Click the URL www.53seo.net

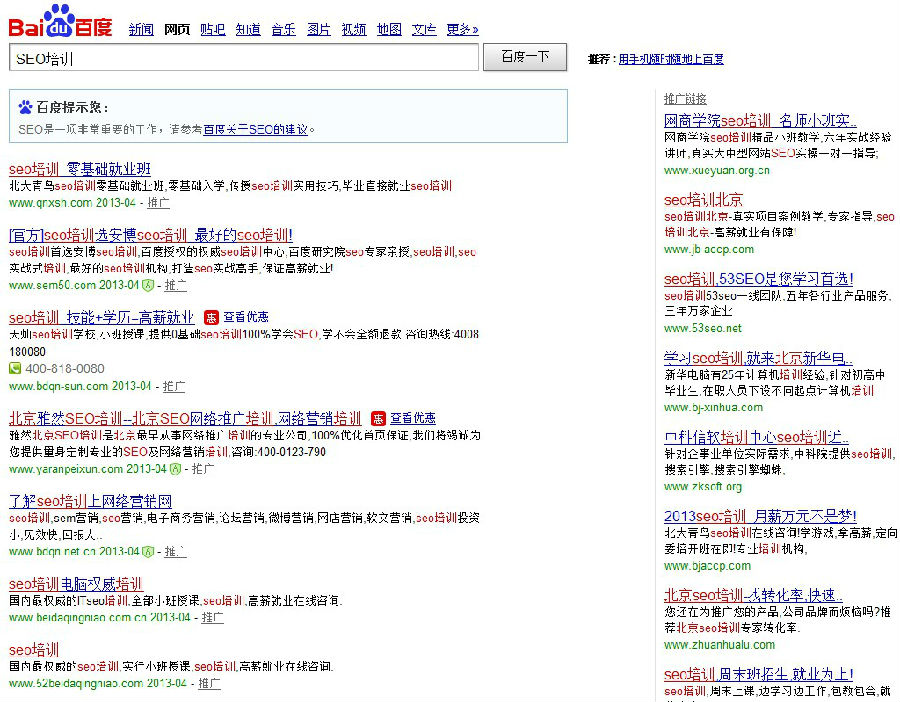tap(703, 328)
